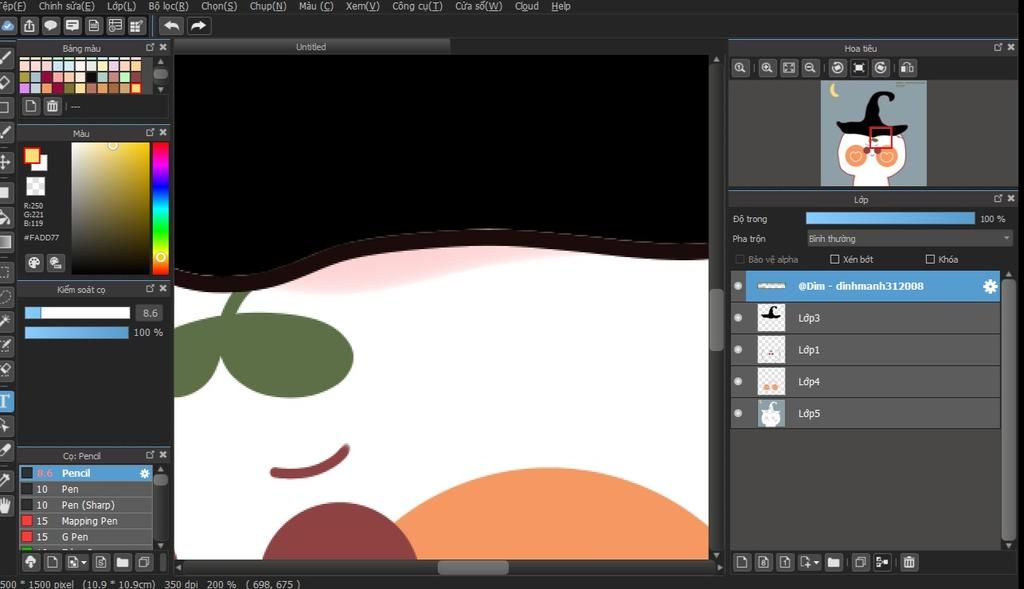The image size is (1024, 589).
Task: Open the Bộ lọc menu
Action: (167, 6)
